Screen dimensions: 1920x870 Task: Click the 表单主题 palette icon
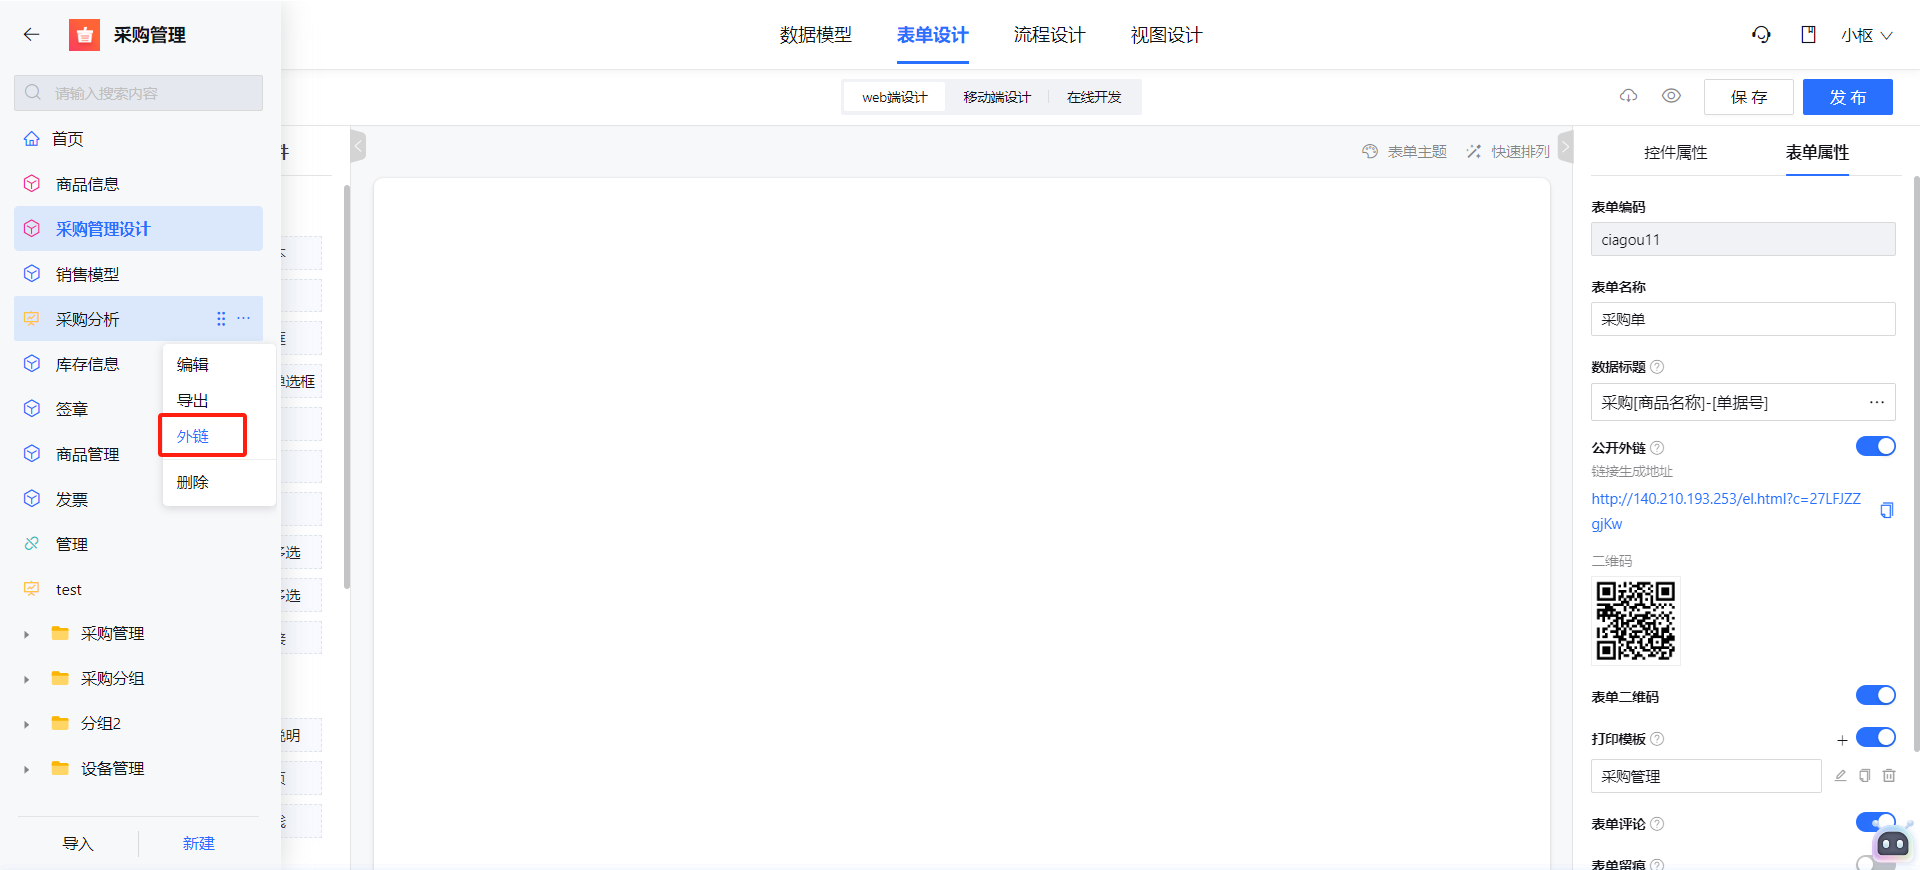point(1370,152)
